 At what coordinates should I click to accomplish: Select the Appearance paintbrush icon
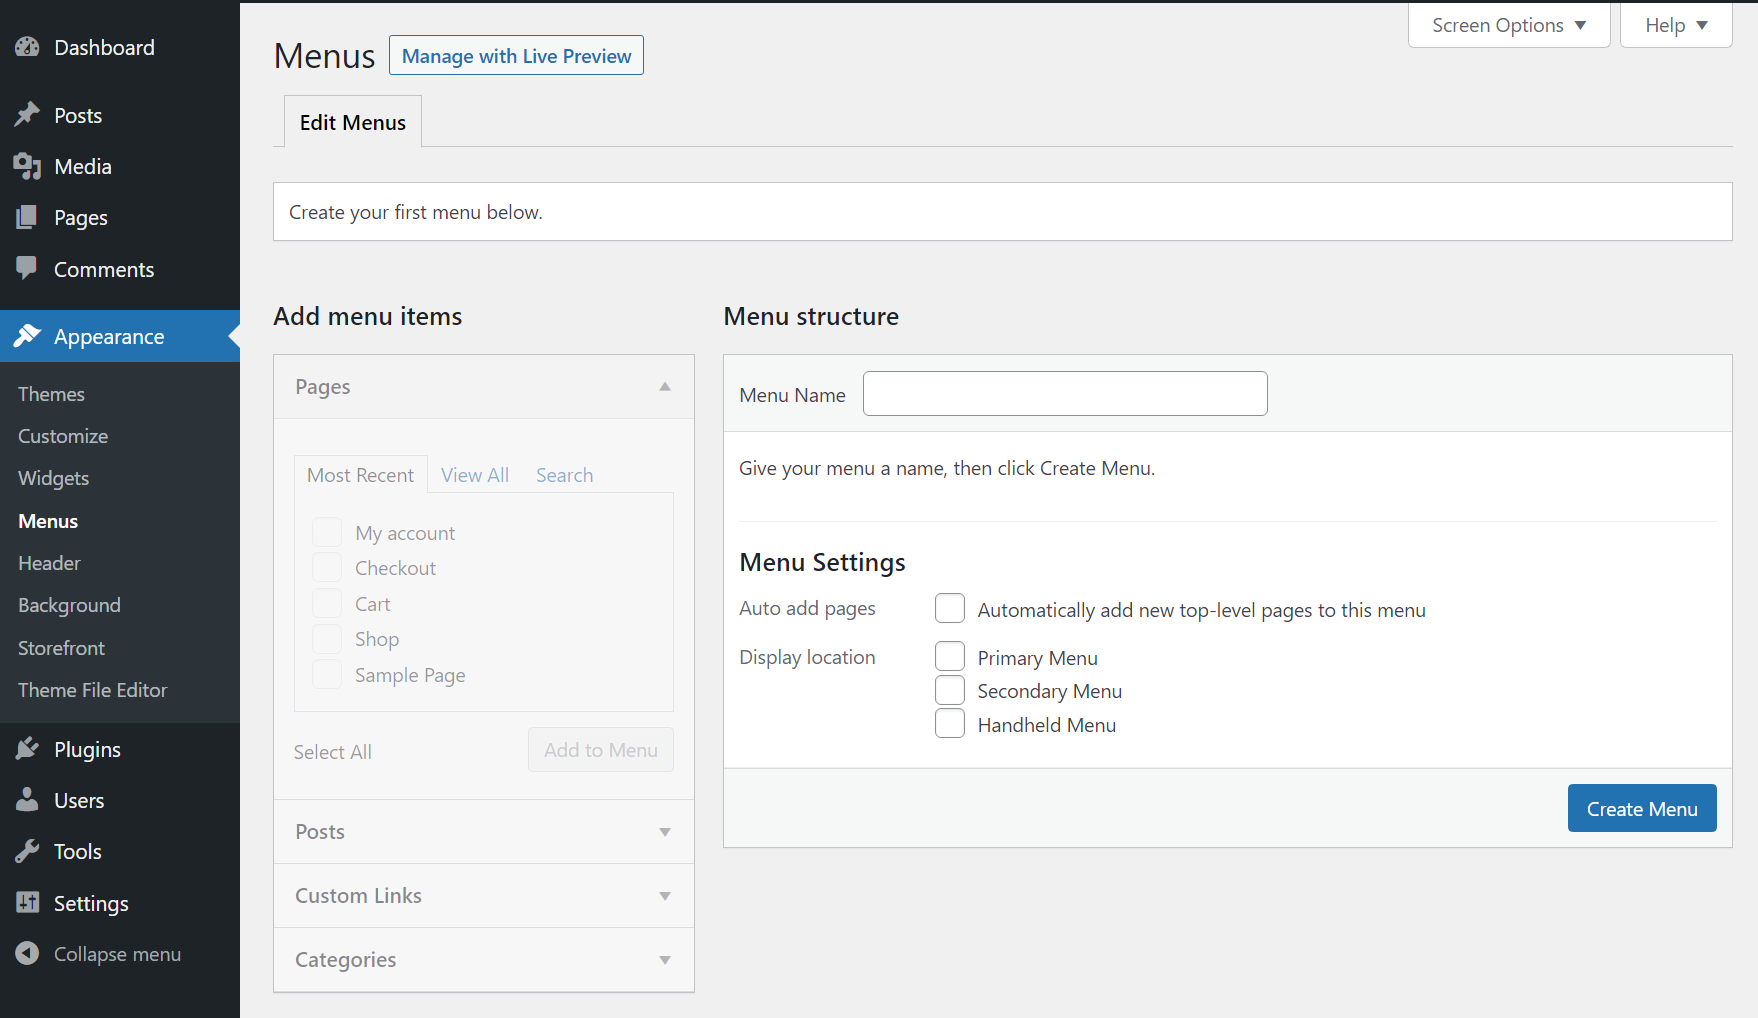click(27, 336)
